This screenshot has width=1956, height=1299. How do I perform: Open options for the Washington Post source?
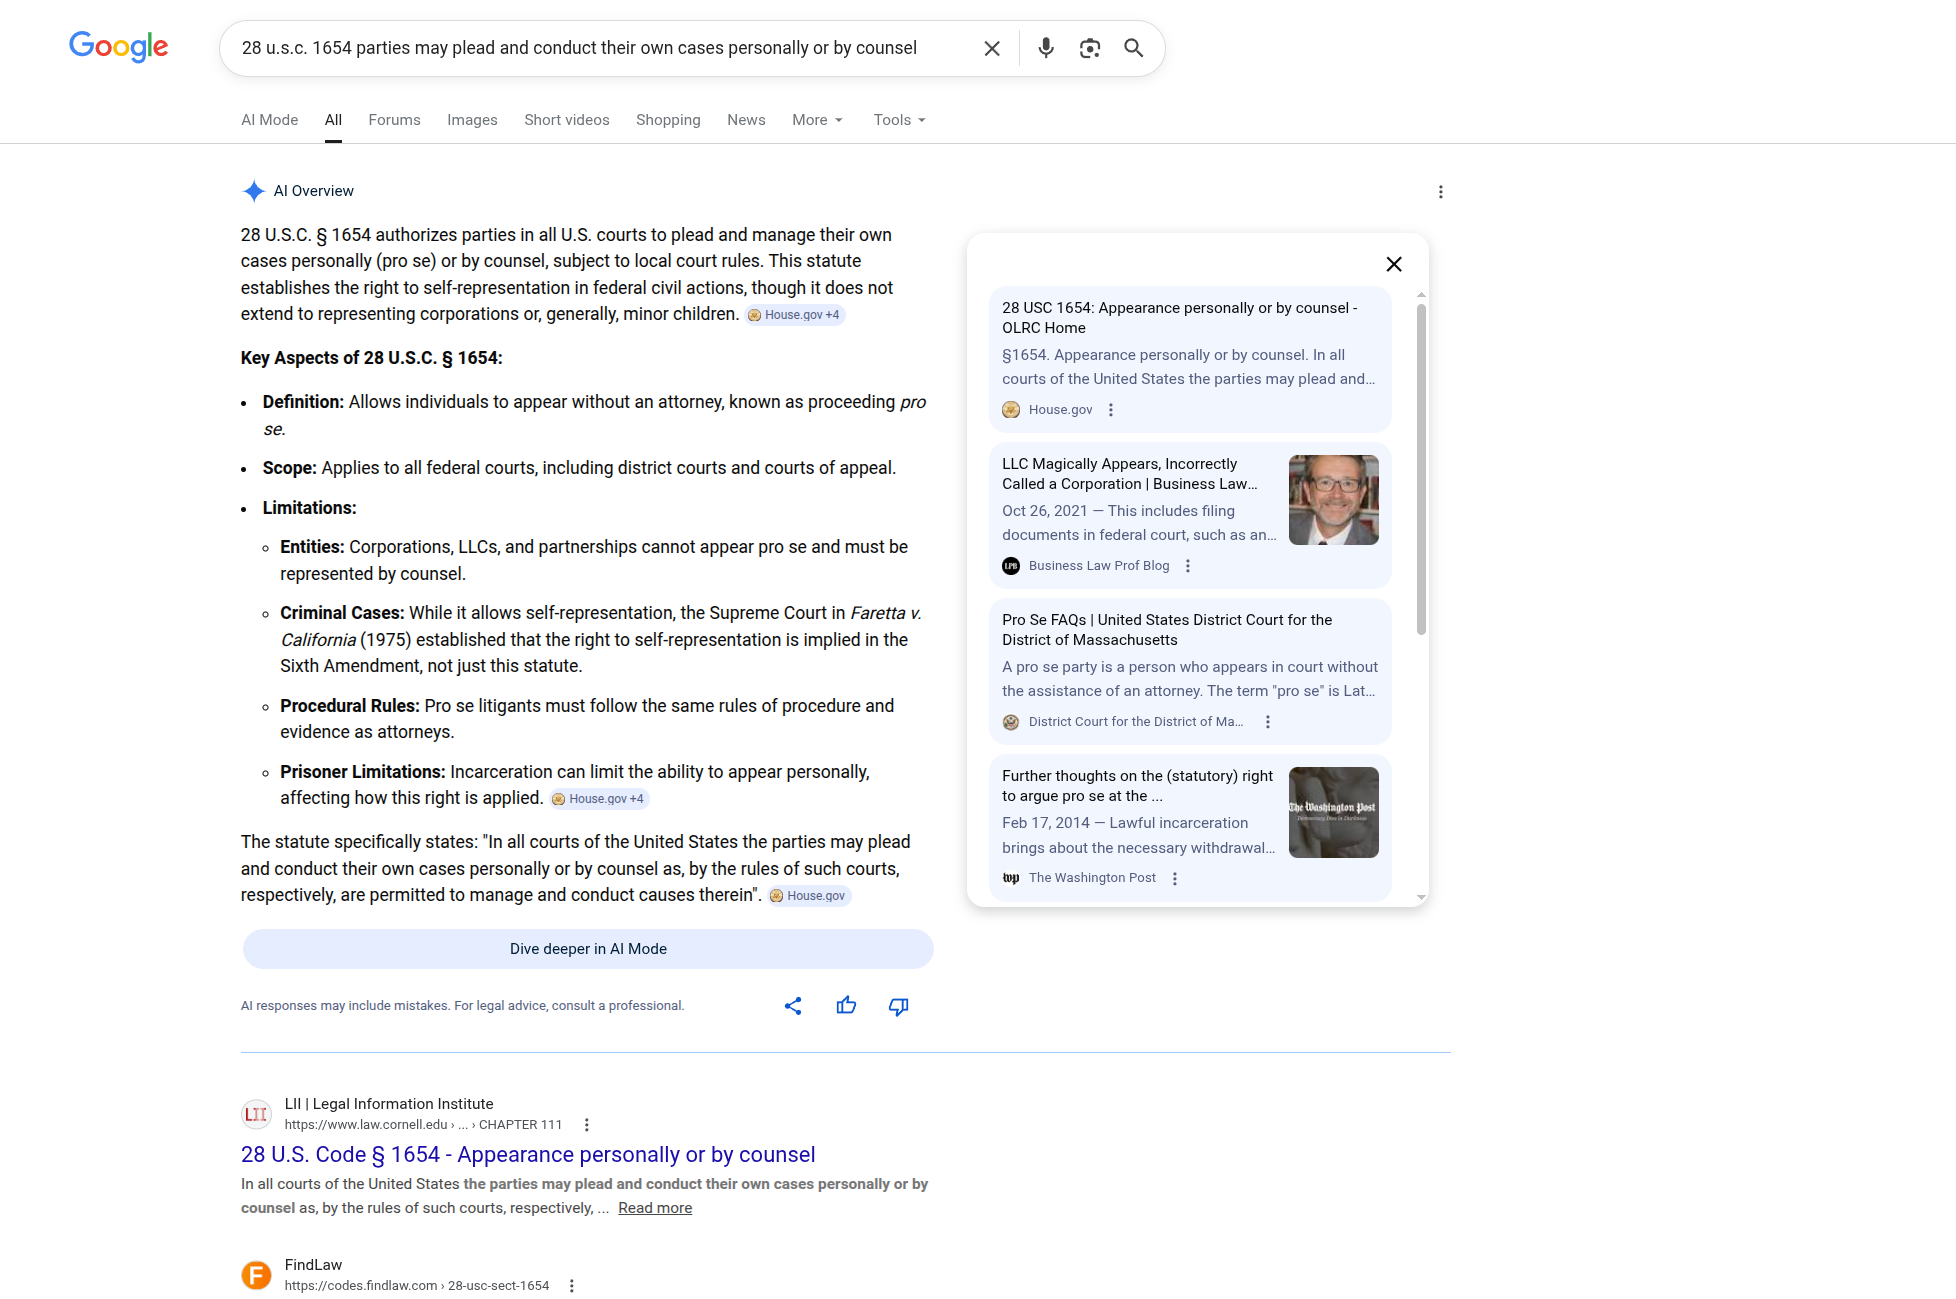(1175, 878)
